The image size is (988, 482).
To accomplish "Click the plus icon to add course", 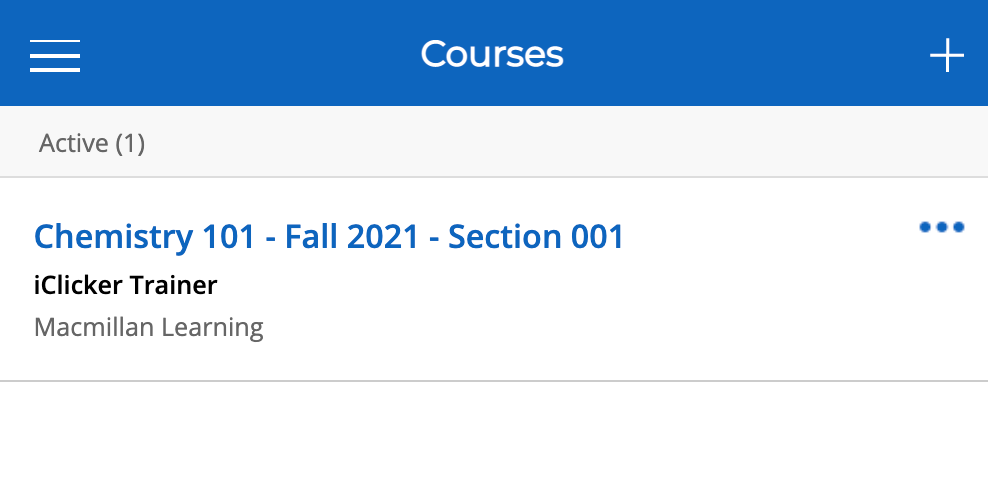I will click(x=946, y=55).
